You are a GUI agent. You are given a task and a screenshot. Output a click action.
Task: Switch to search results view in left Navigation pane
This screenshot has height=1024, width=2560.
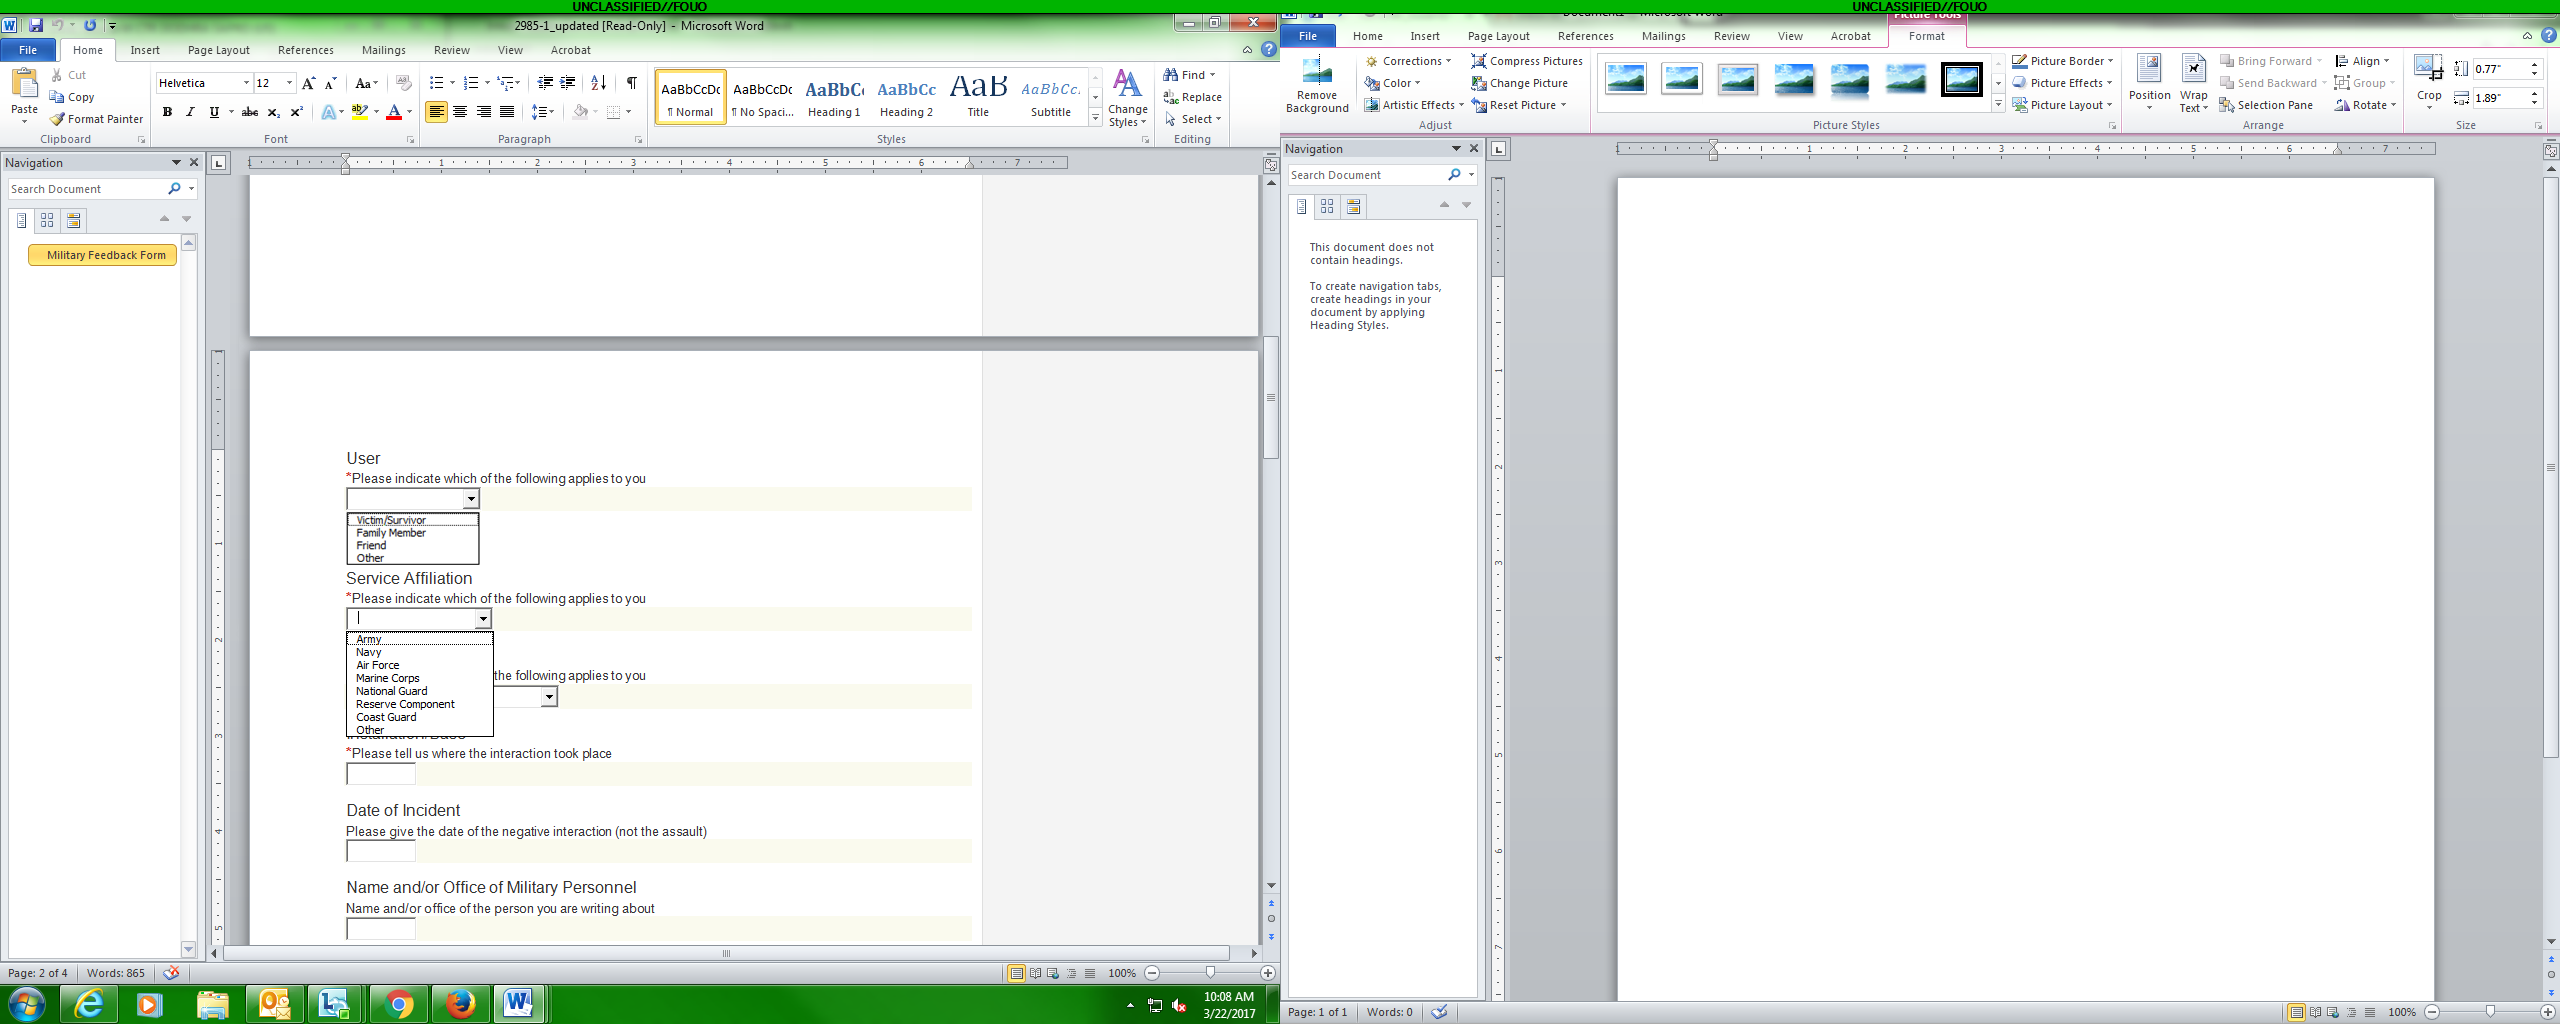click(x=73, y=220)
